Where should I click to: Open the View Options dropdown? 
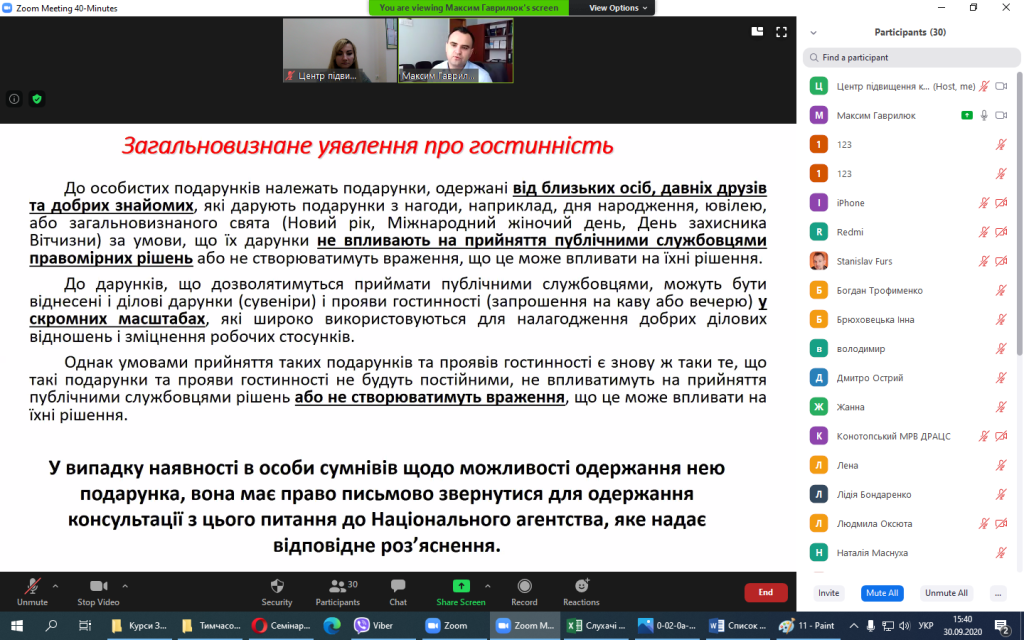tap(619, 8)
